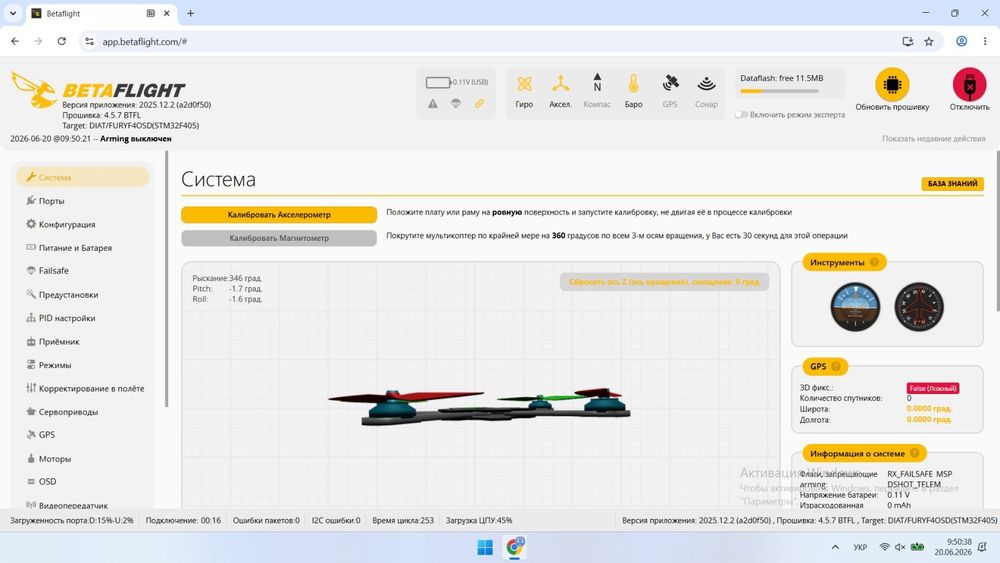Viewport: 1000px width, 563px height.
Task: Click the heading compass instrument
Action: pyautogui.click(x=918, y=307)
